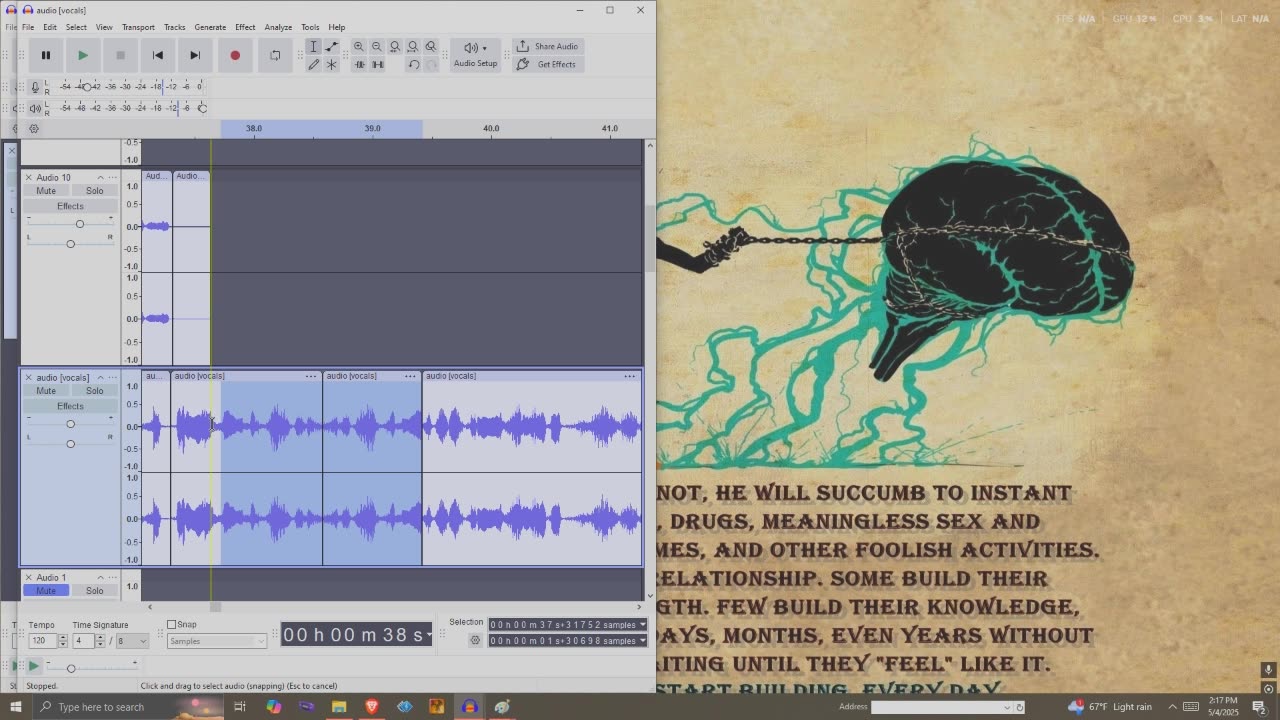This screenshot has width=1280, height=720.
Task: Open the time display format dropdown arrow
Action: 429,635
